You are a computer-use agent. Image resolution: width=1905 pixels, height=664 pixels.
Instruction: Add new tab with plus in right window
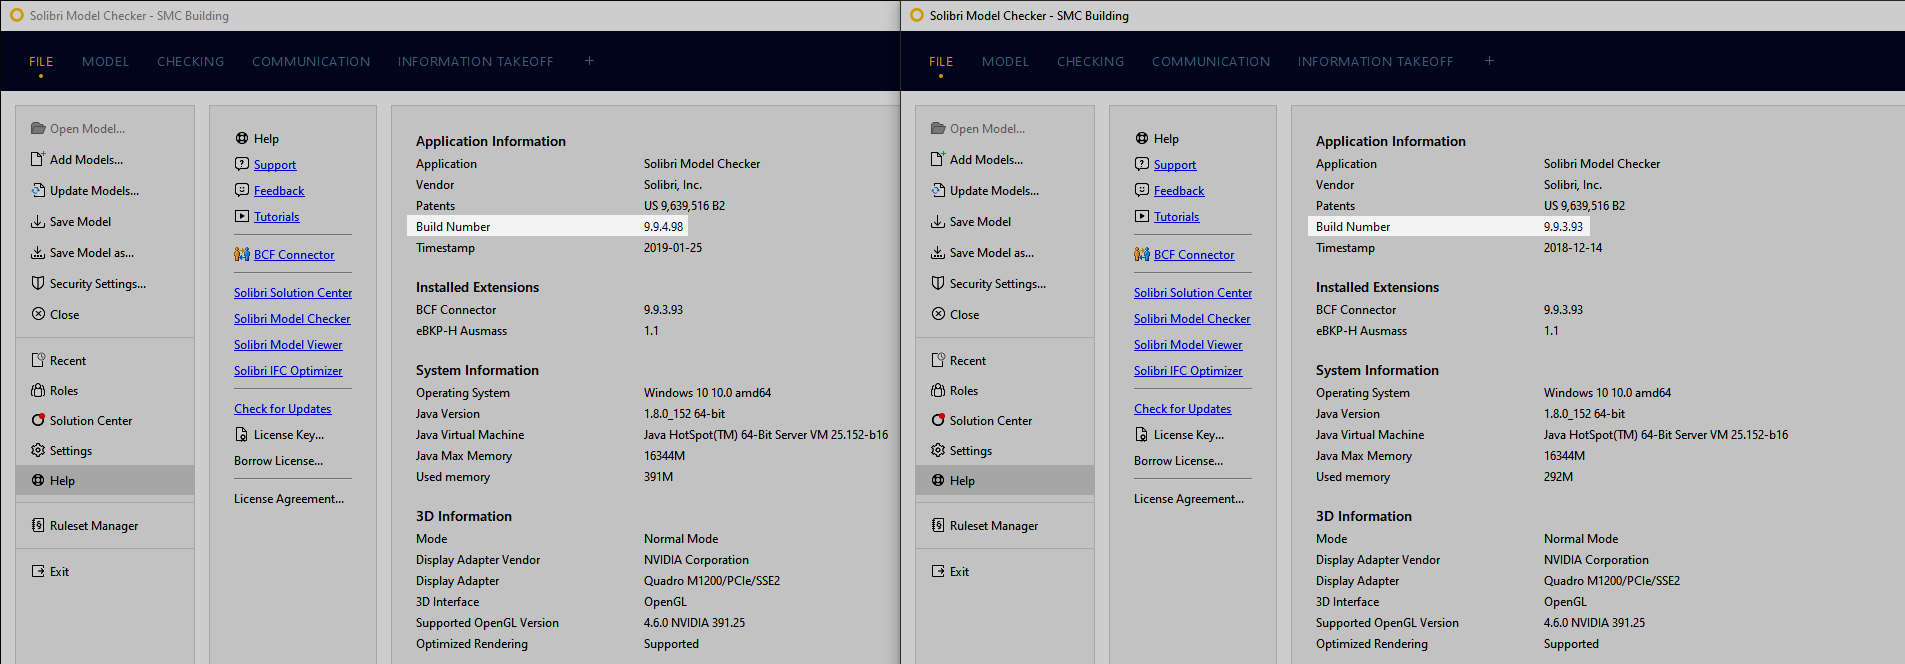click(x=1490, y=61)
